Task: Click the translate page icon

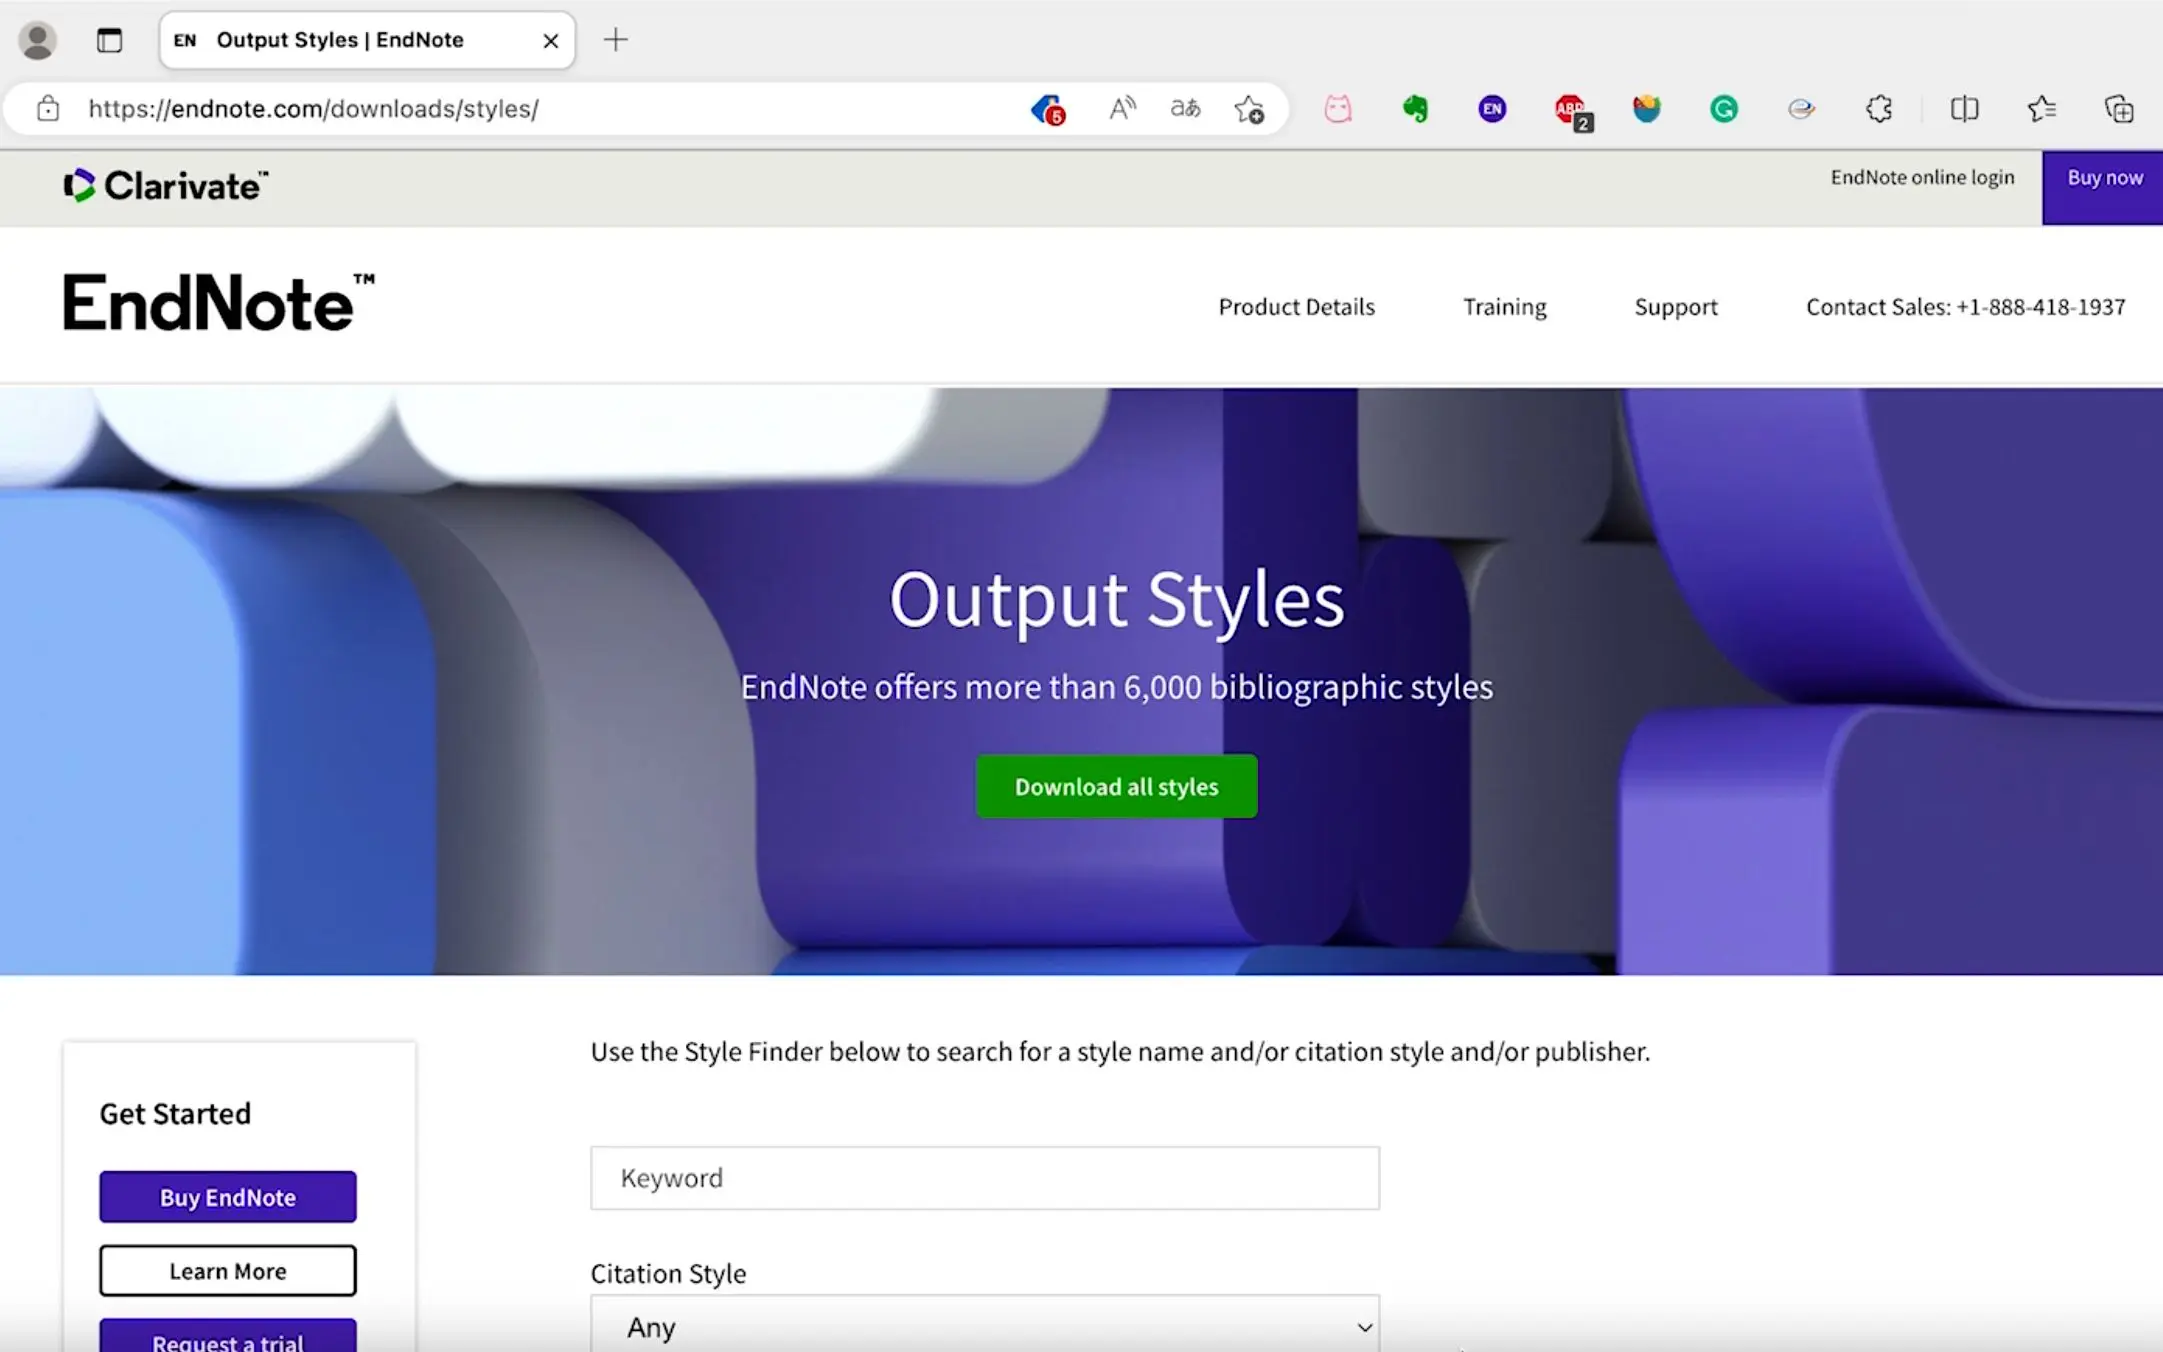Action: coord(1185,109)
